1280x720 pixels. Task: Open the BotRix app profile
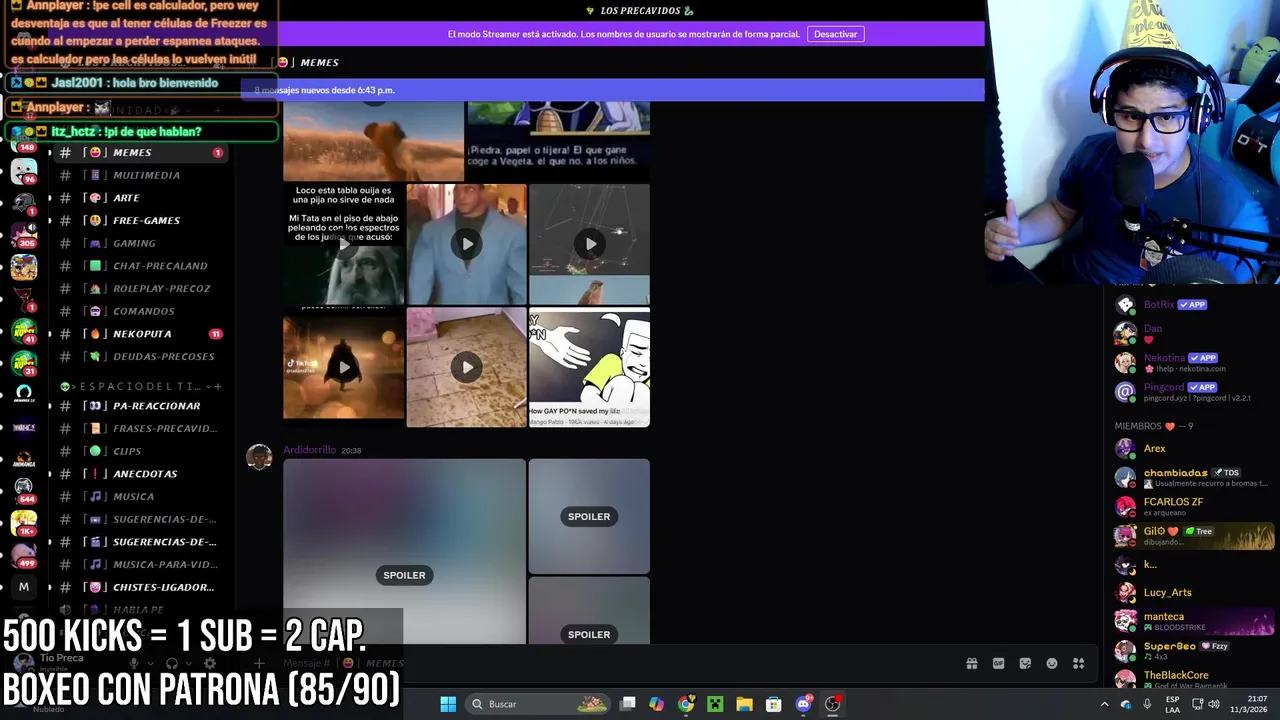coord(1193,305)
